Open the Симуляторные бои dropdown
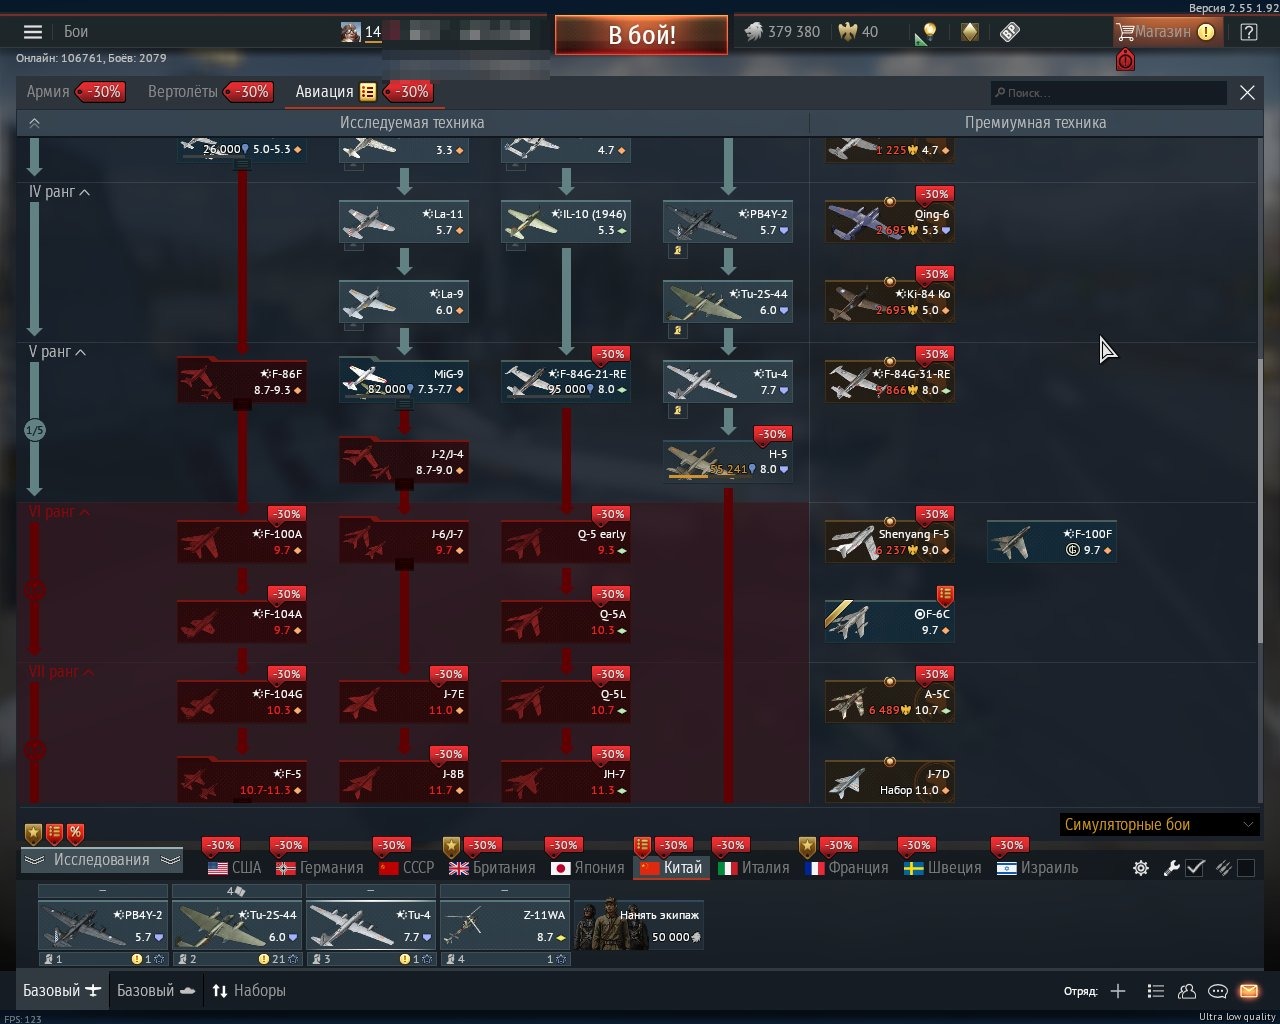This screenshot has height=1024, width=1280. pyautogui.click(x=1158, y=825)
